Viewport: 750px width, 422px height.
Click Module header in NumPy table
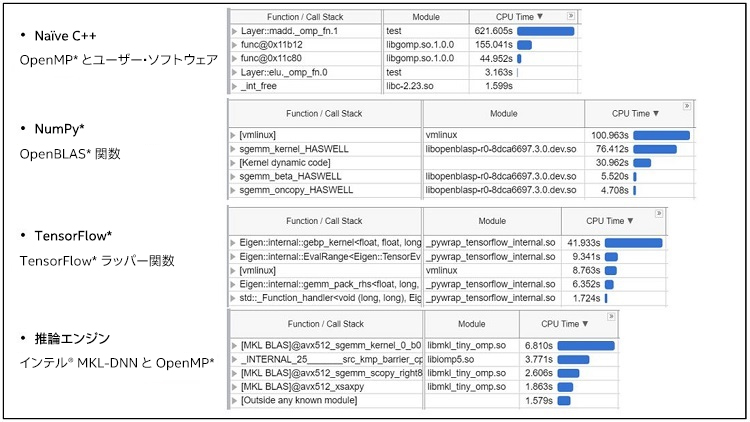coord(504,114)
